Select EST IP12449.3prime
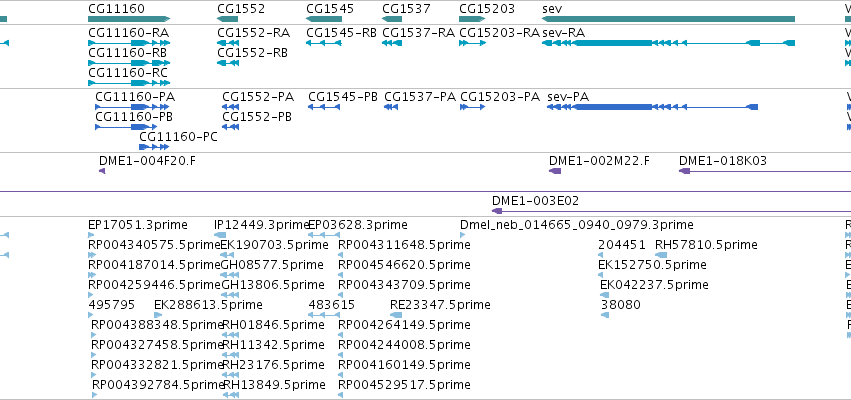 pos(220,235)
